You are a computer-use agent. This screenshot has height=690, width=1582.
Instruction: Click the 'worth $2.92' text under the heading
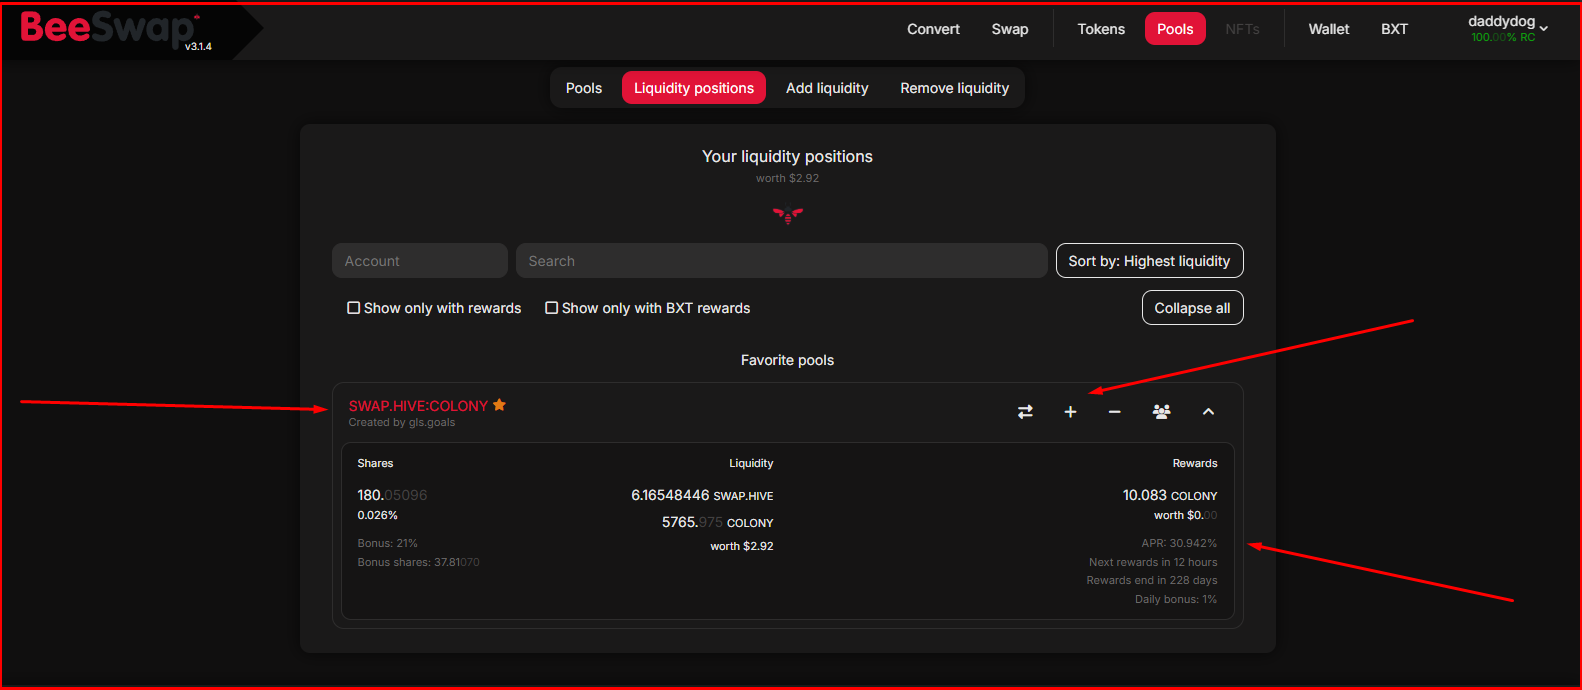(x=787, y=178)
